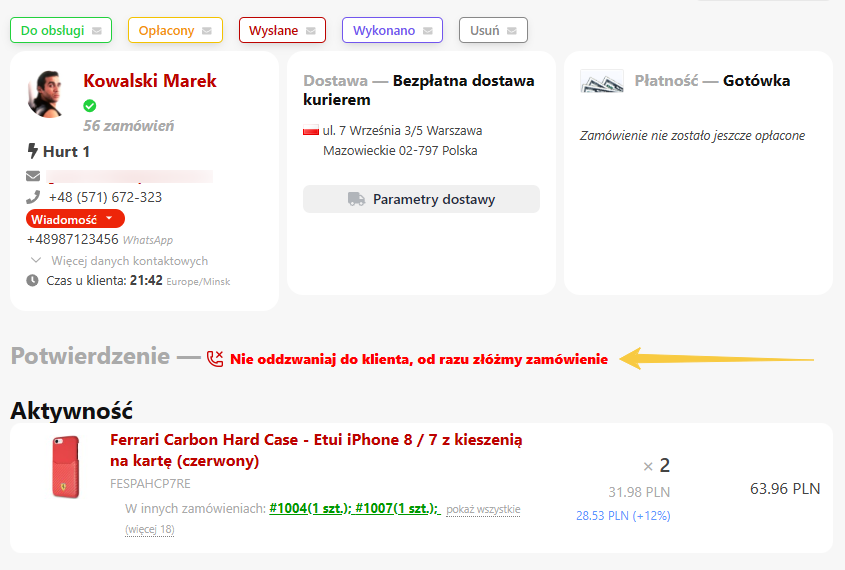Set status to Opłacony
This screenshot has height=570, width=845.
coord(175,30)
